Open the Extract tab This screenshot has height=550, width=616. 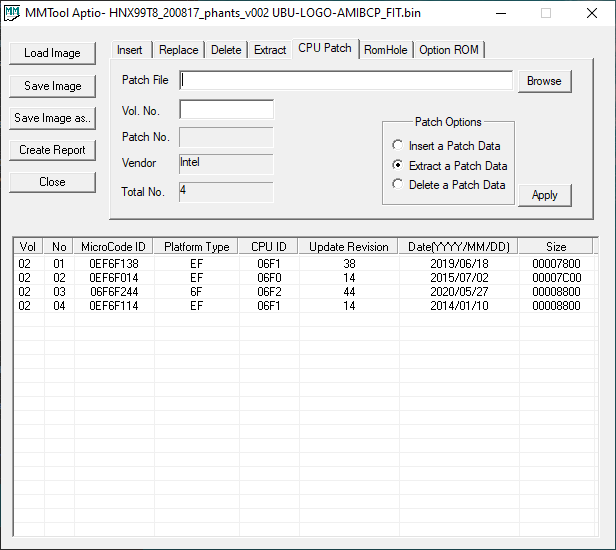point(270,50)
